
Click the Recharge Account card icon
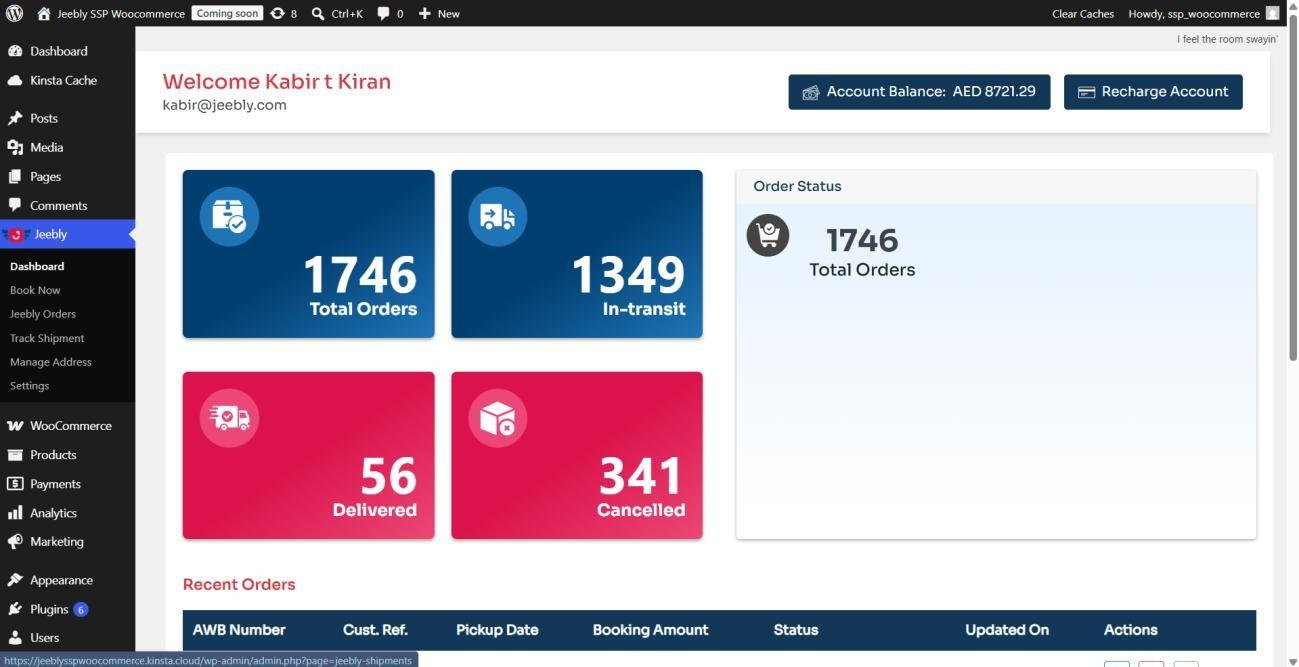coord(1086,92)
